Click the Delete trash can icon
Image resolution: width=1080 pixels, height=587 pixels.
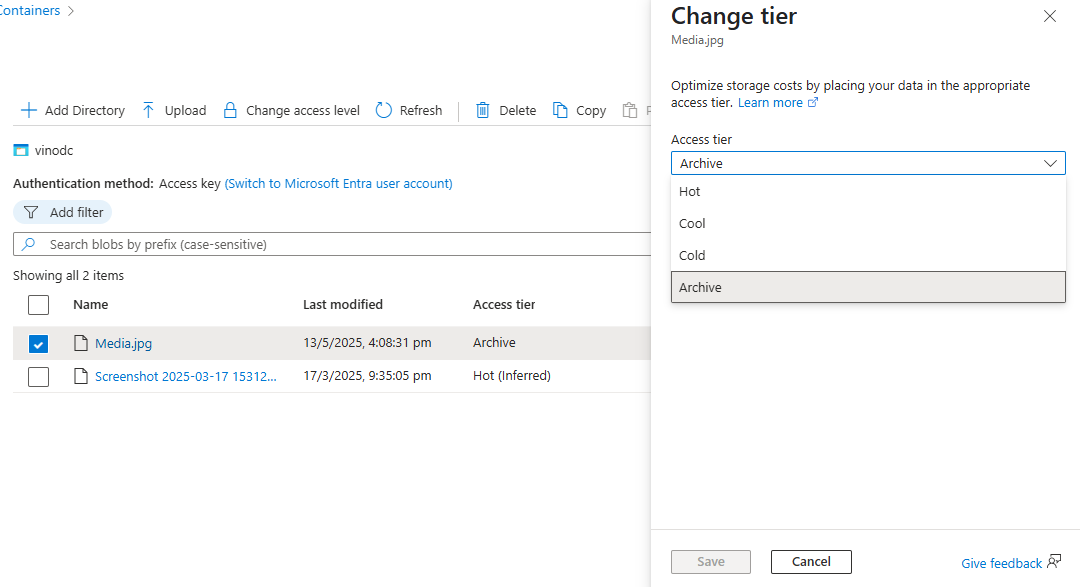[x=483, y=110]
